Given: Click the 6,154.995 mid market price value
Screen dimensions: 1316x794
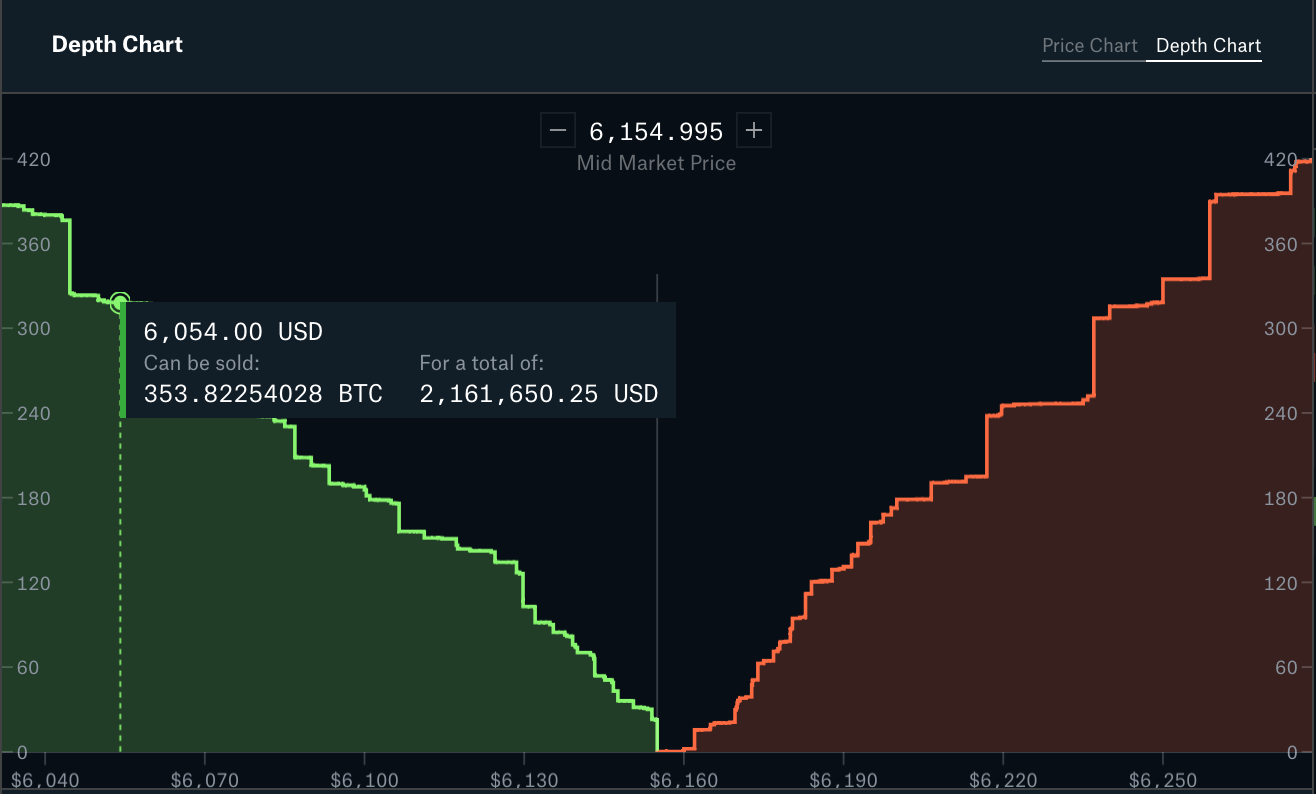Looking at the screenshot, I should click(x=656, y=131).
